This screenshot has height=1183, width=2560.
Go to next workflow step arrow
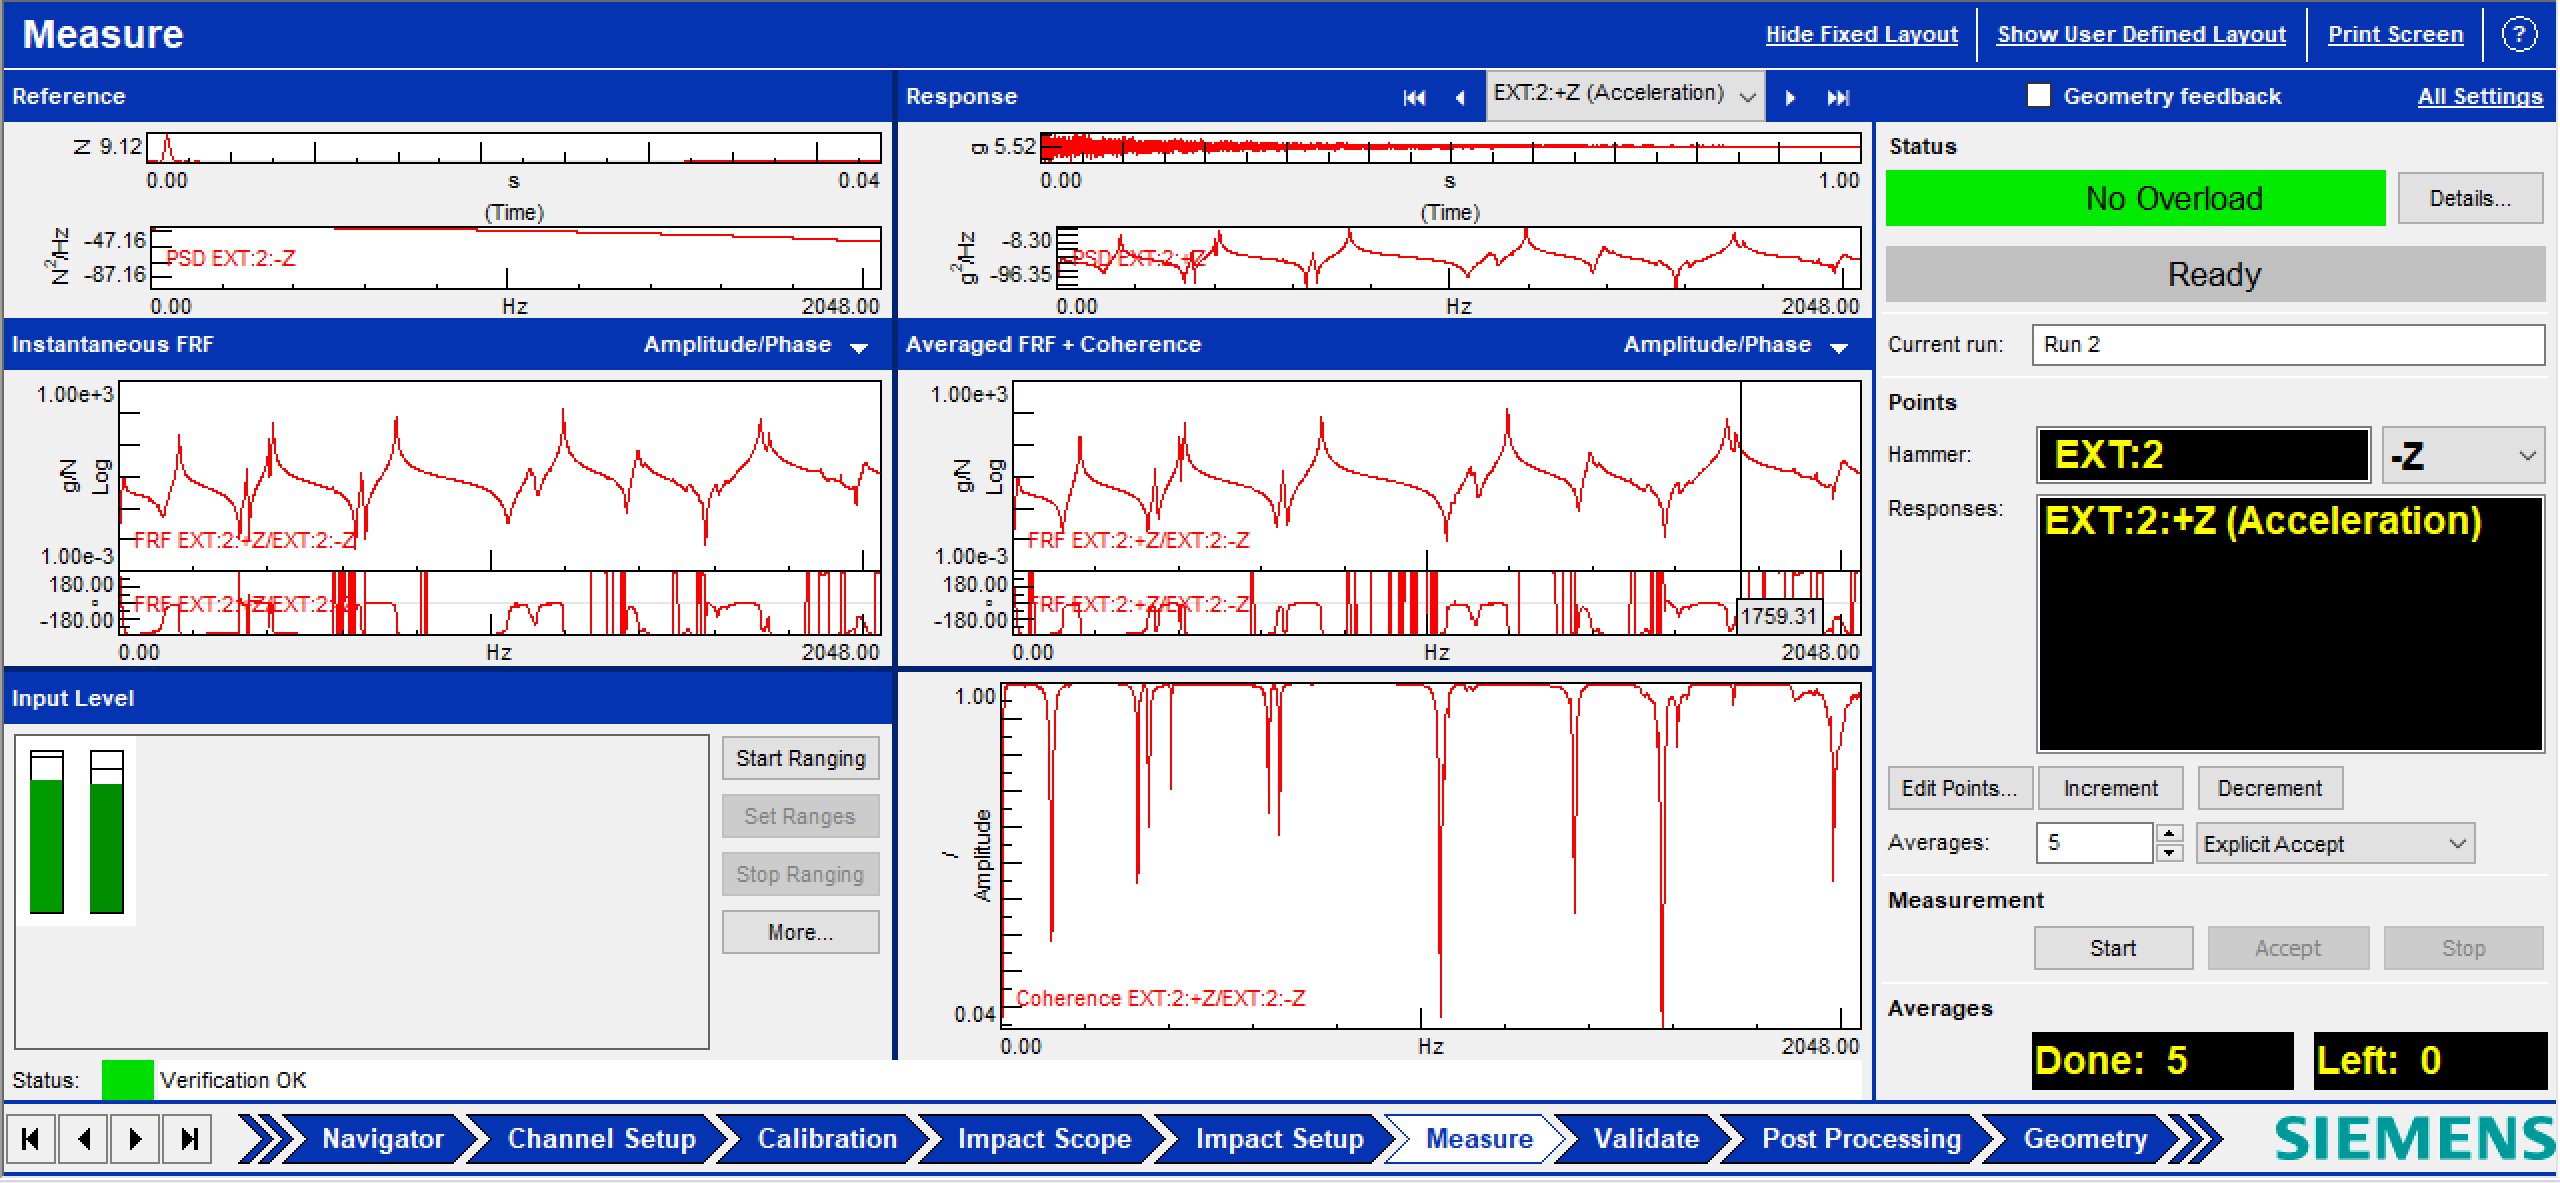tap(136, 1139)
